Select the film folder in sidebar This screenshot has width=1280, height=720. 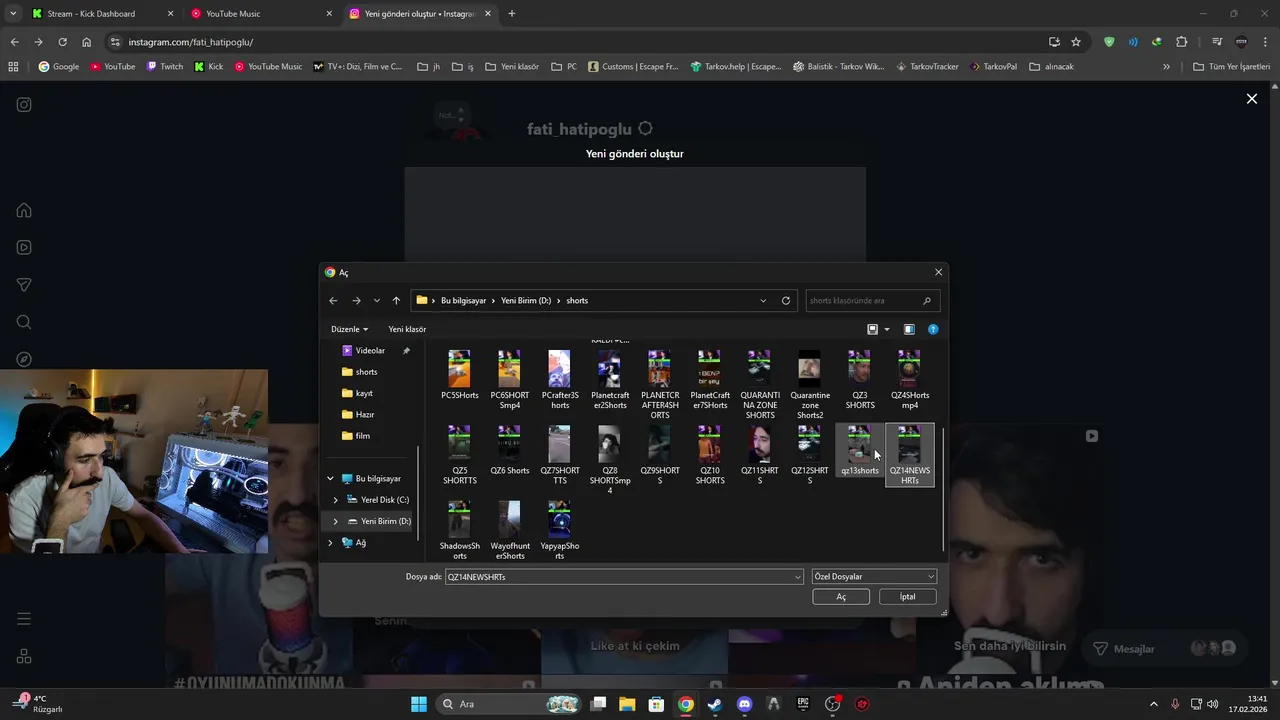click(x=362, y=436)
